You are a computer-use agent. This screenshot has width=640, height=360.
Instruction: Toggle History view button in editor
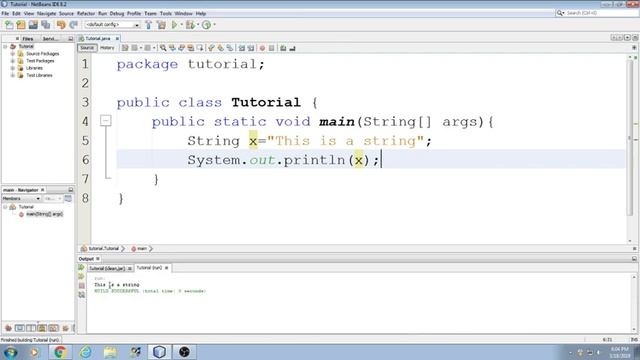point(107,48)
